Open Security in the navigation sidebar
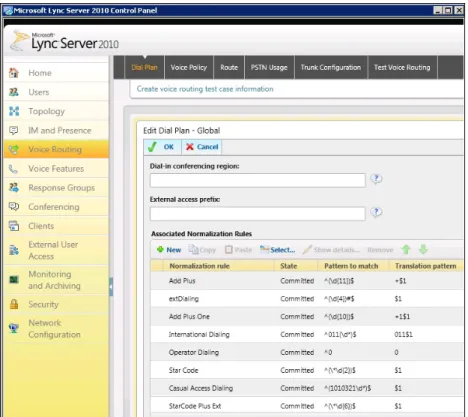 click(56, 304)
